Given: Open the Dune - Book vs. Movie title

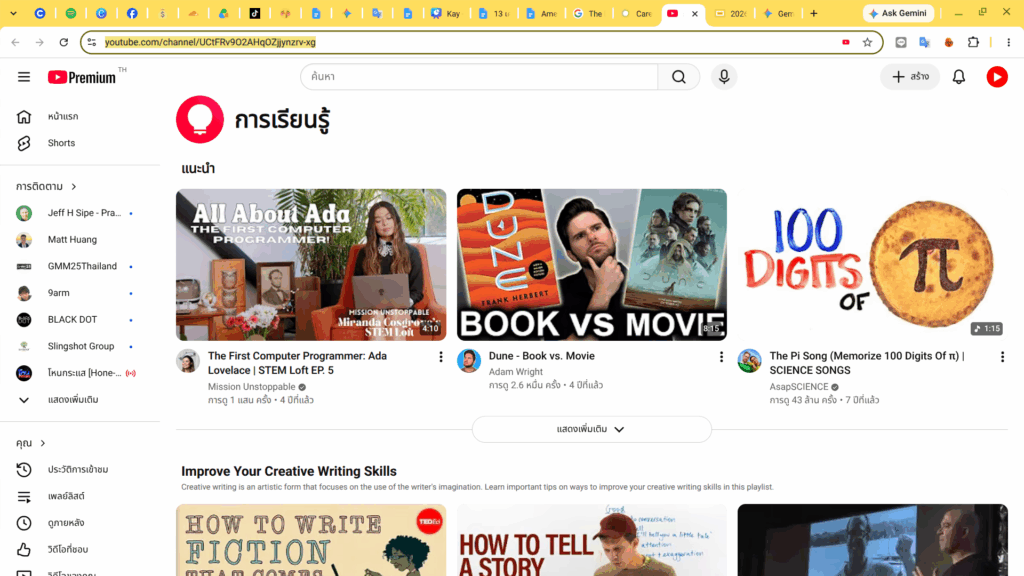Looking at the screenshot, I should point(541,356).
